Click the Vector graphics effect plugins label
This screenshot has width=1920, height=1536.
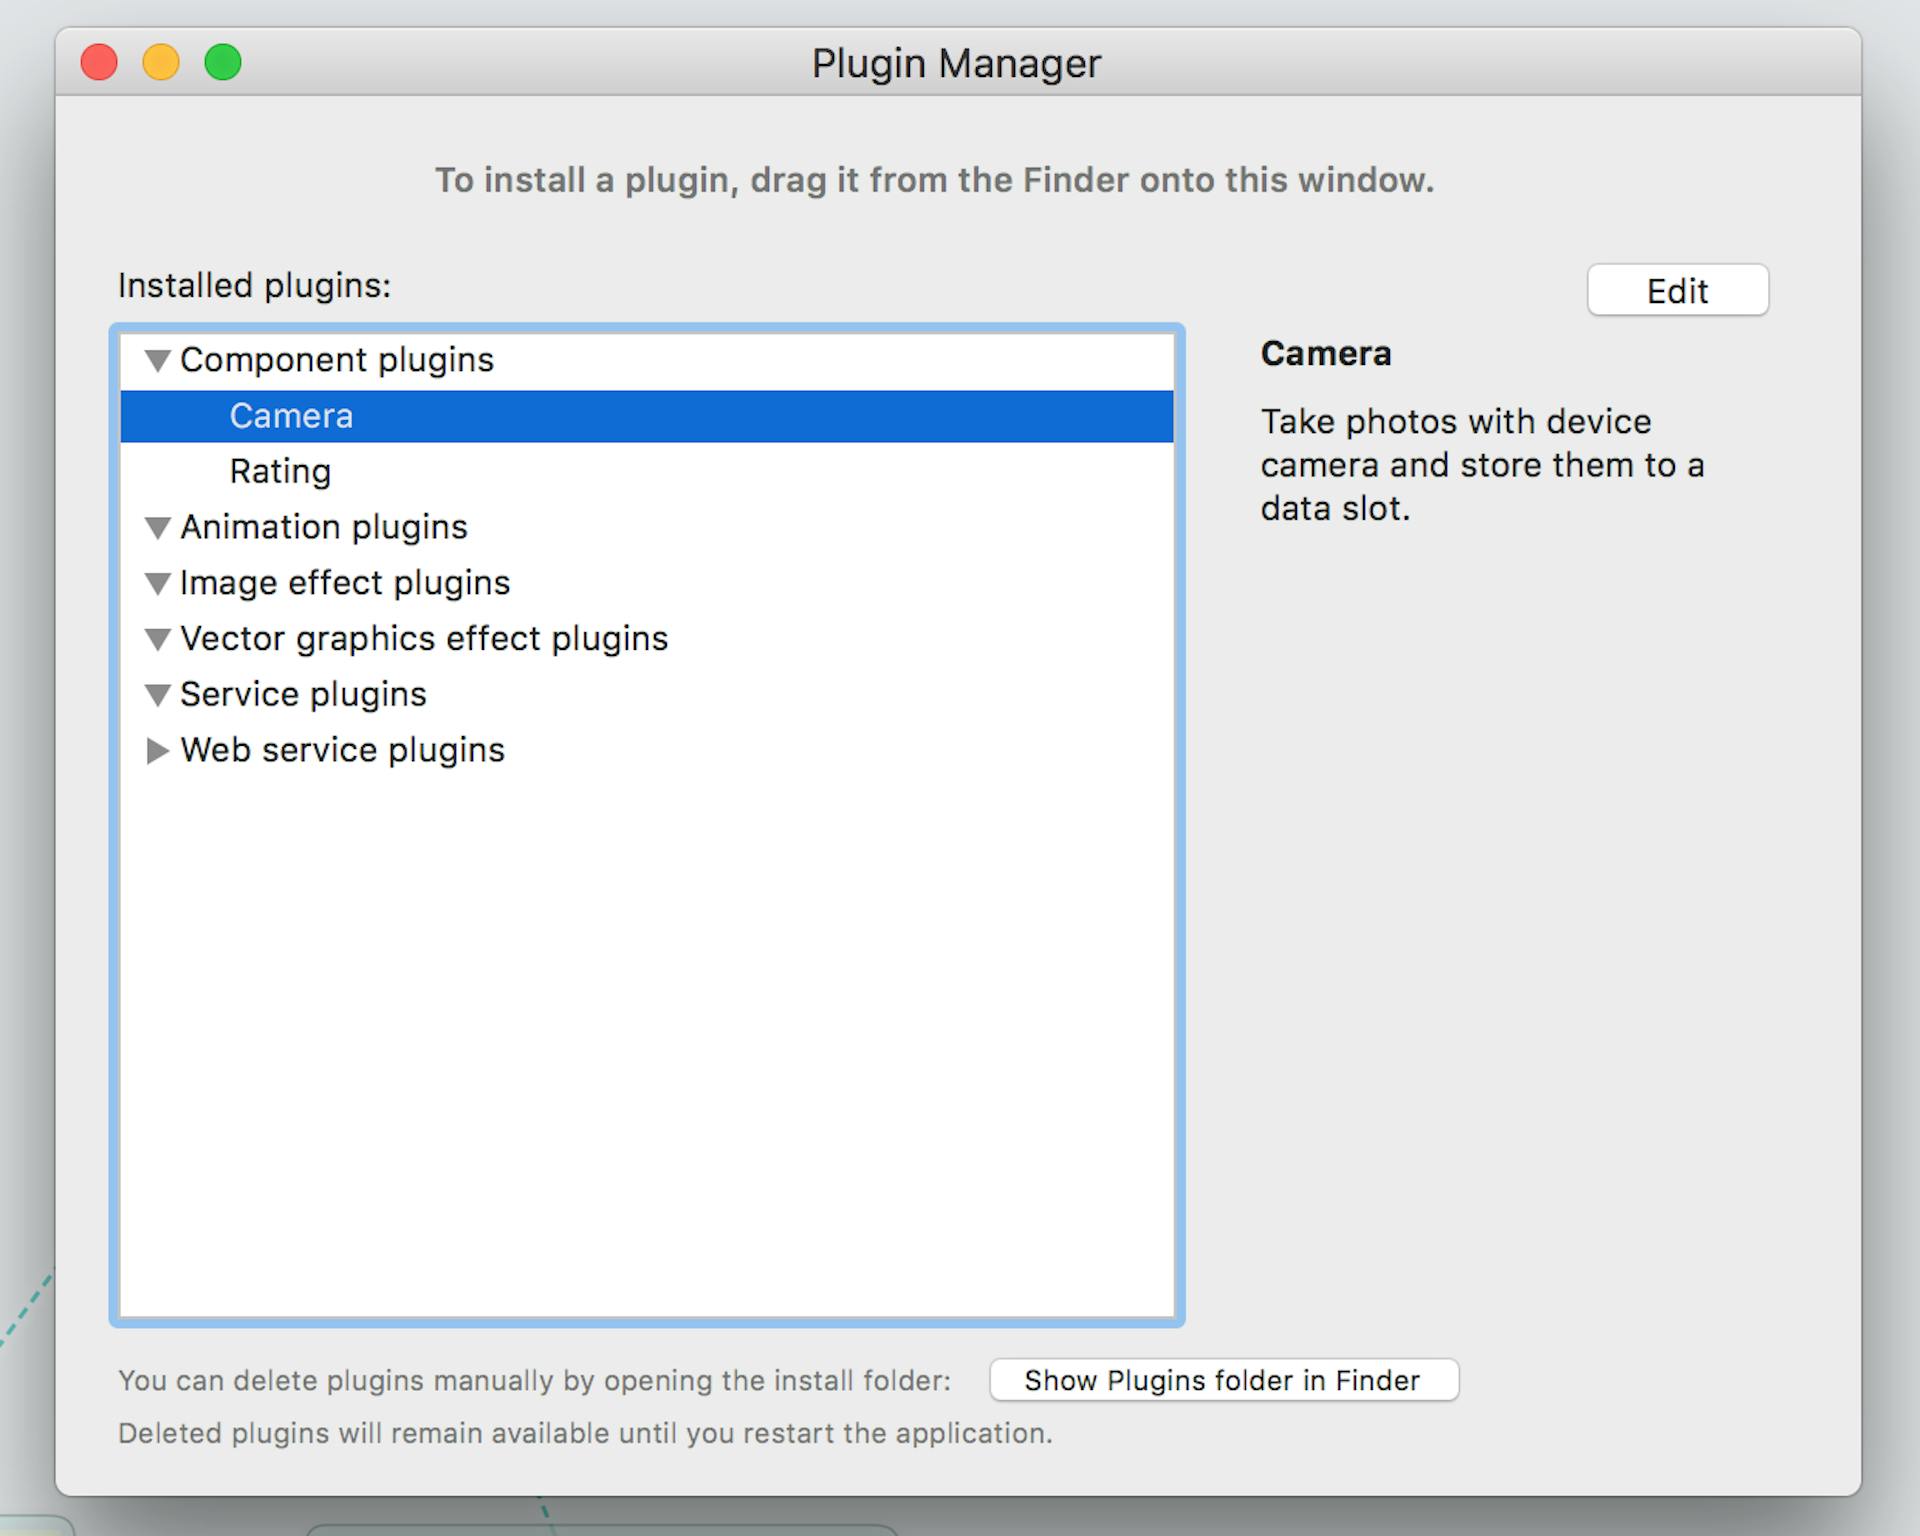pos(423,639)
